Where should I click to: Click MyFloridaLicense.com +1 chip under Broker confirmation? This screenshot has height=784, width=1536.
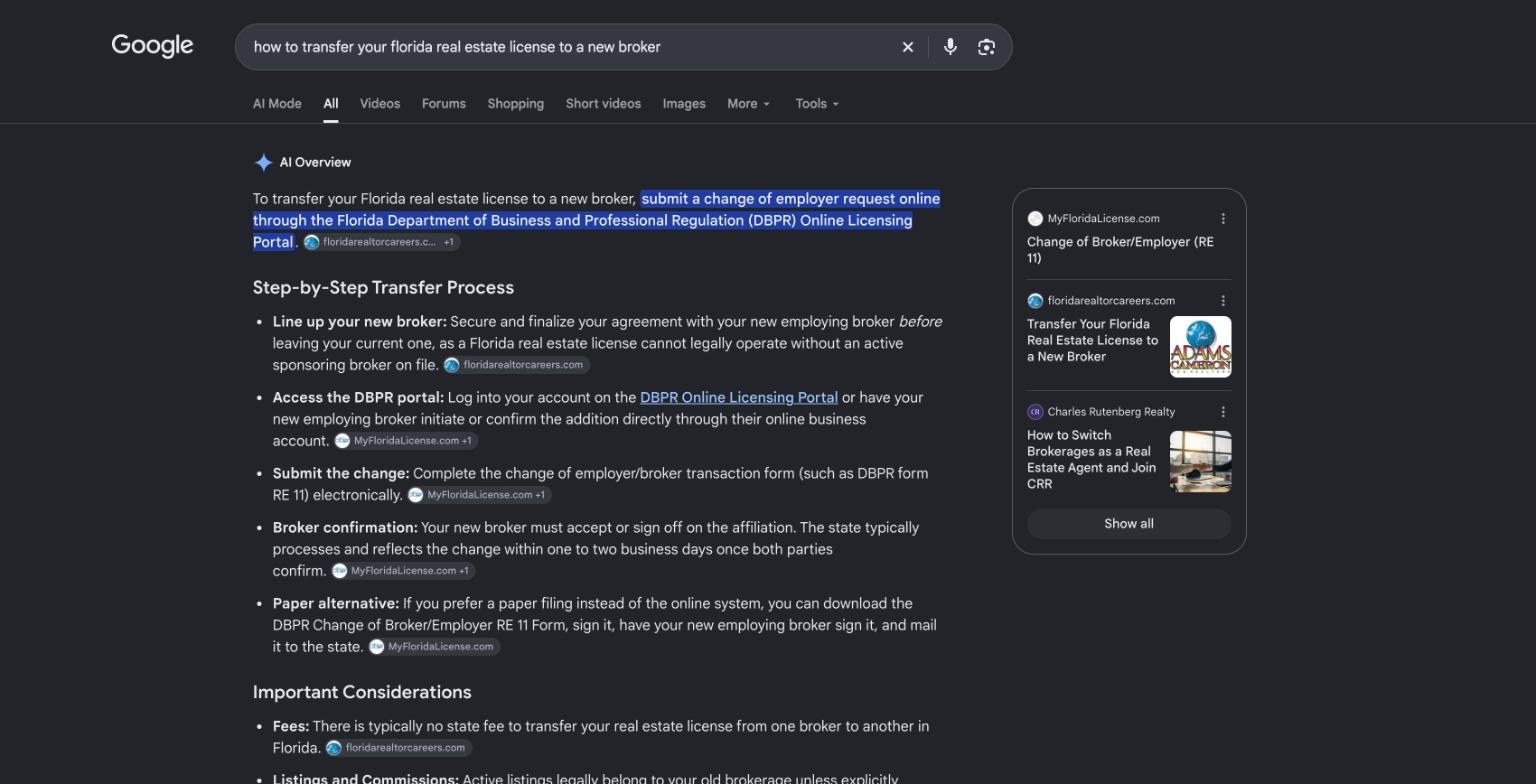(402, 571)
